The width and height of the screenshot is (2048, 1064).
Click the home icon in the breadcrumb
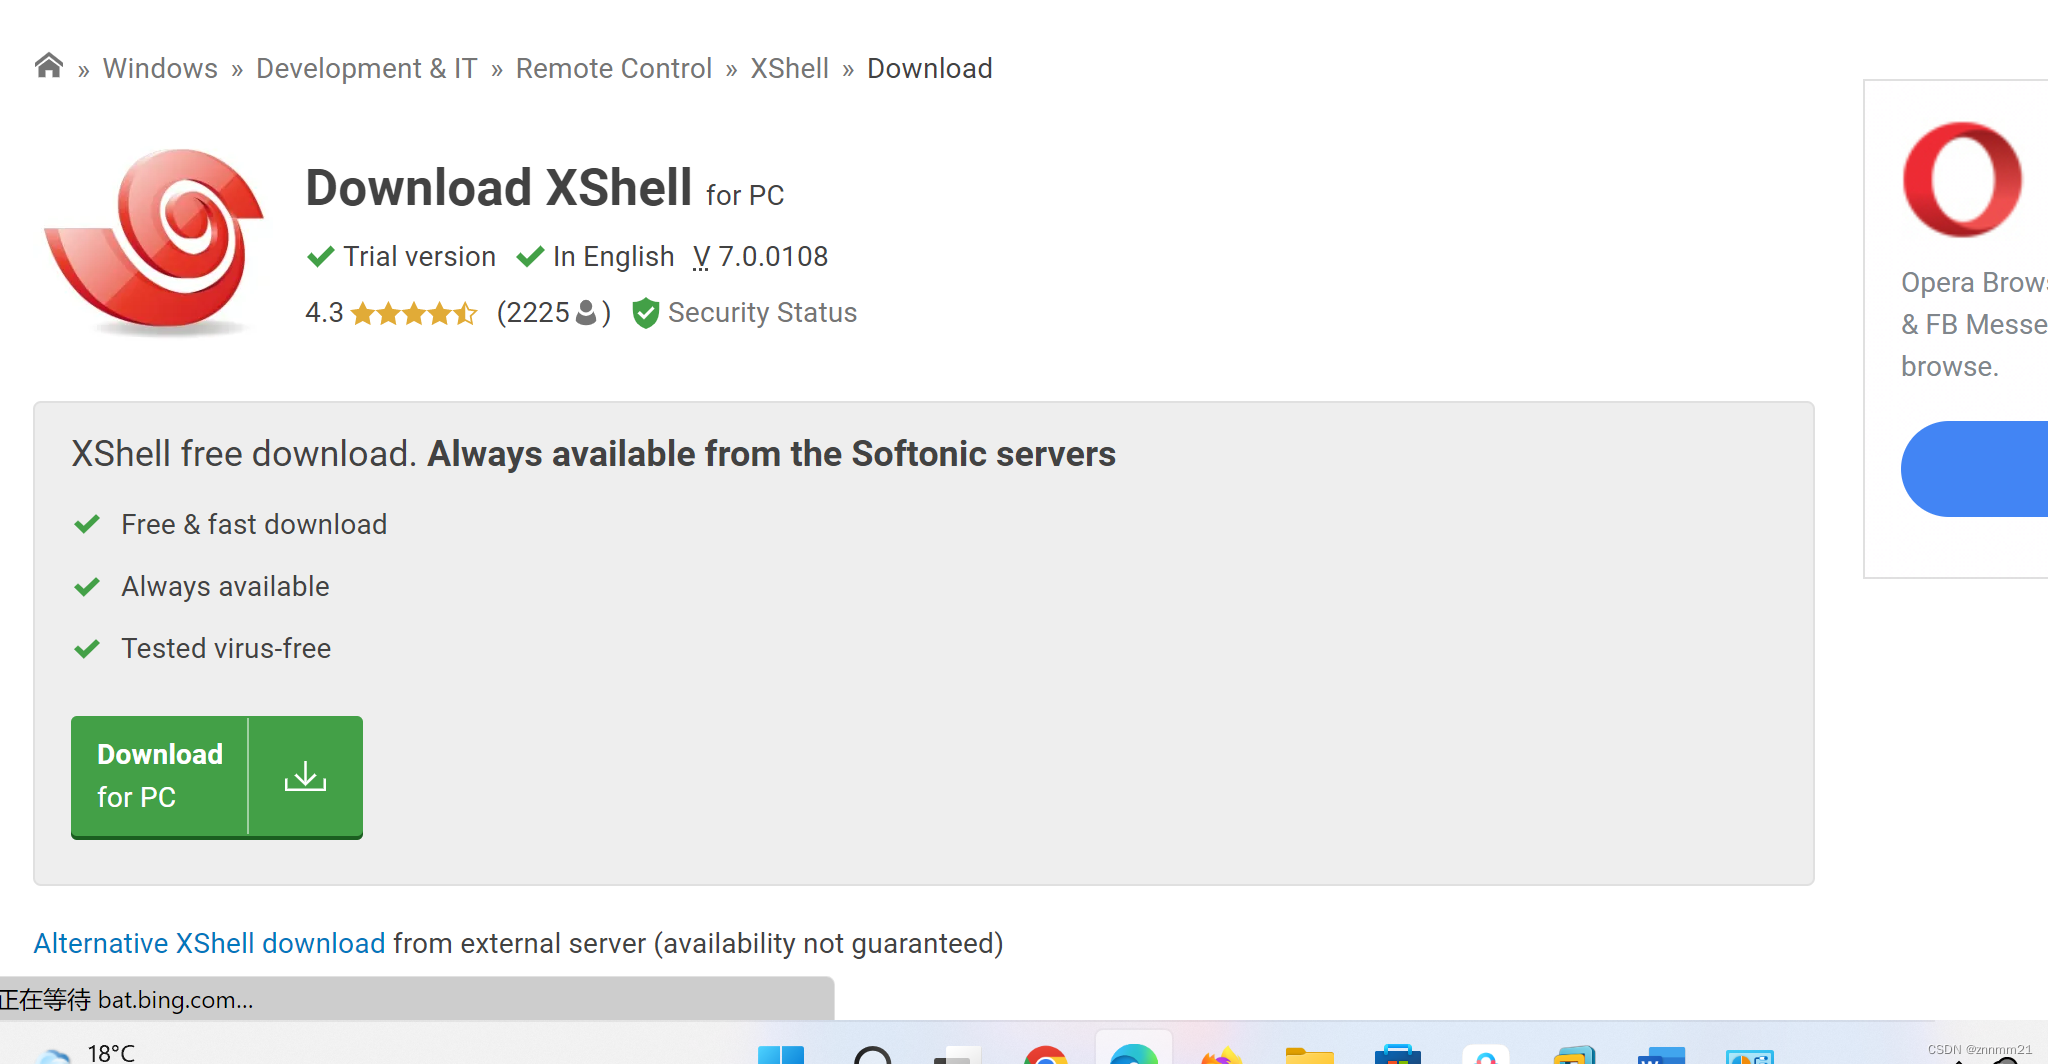pos(48,65)
